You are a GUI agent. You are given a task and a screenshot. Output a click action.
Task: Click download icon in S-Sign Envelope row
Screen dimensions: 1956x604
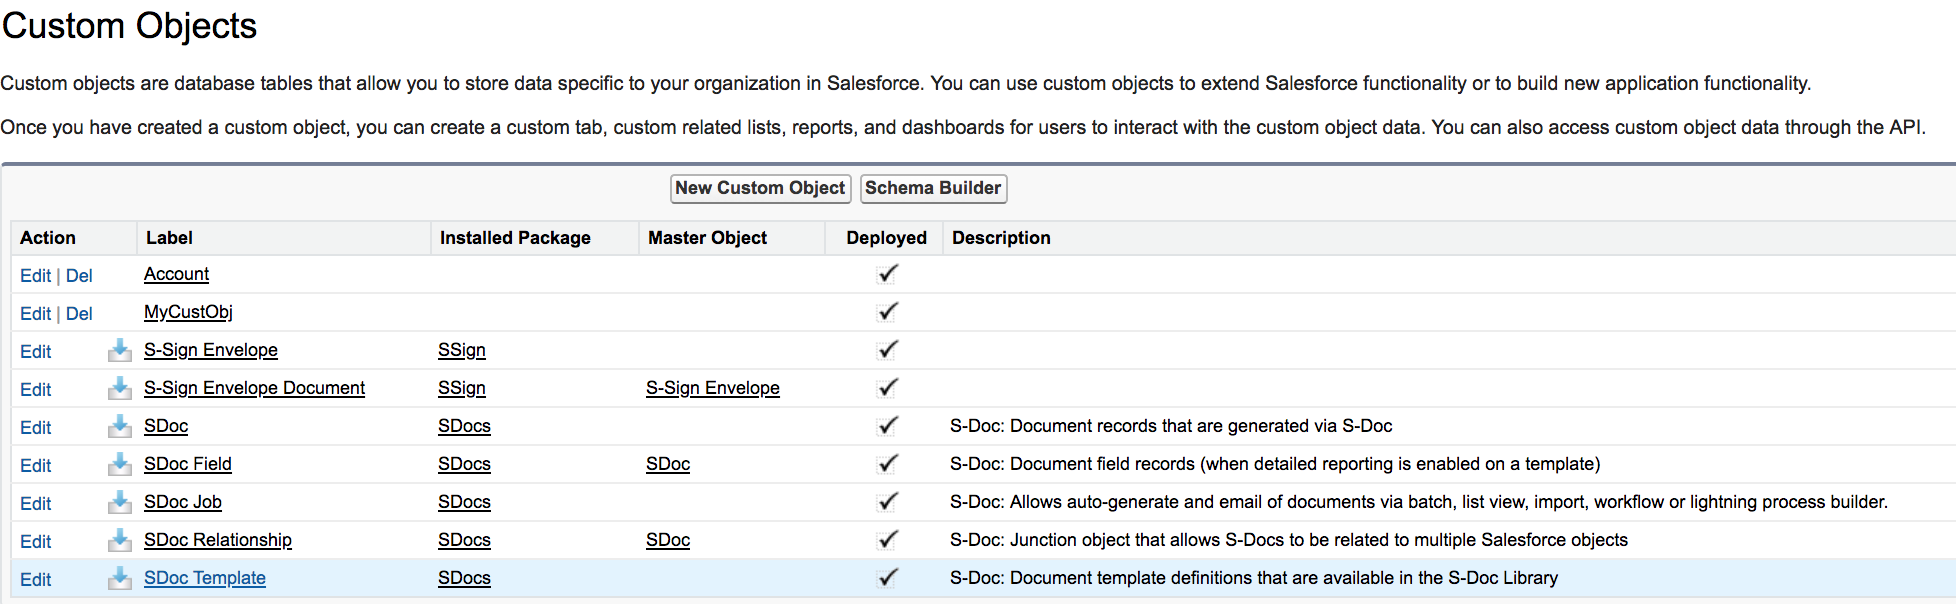tap(120, 350)
